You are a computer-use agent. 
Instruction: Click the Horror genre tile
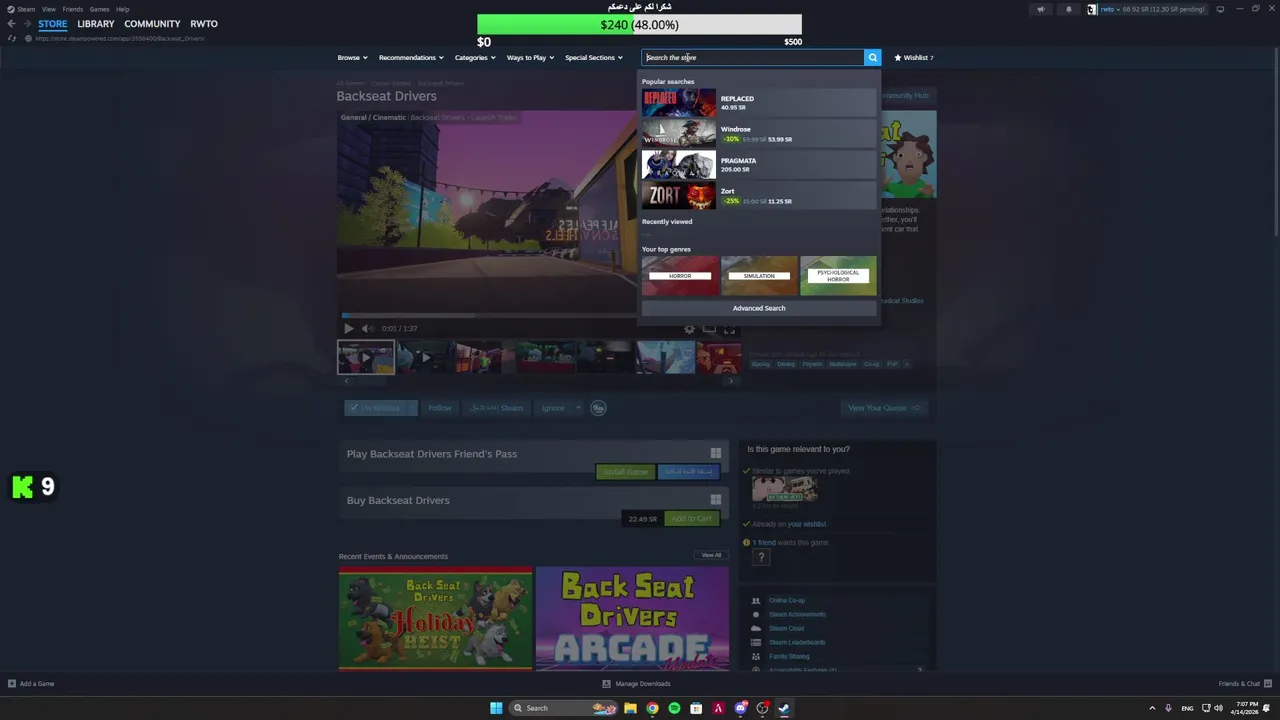coord(680,275)
